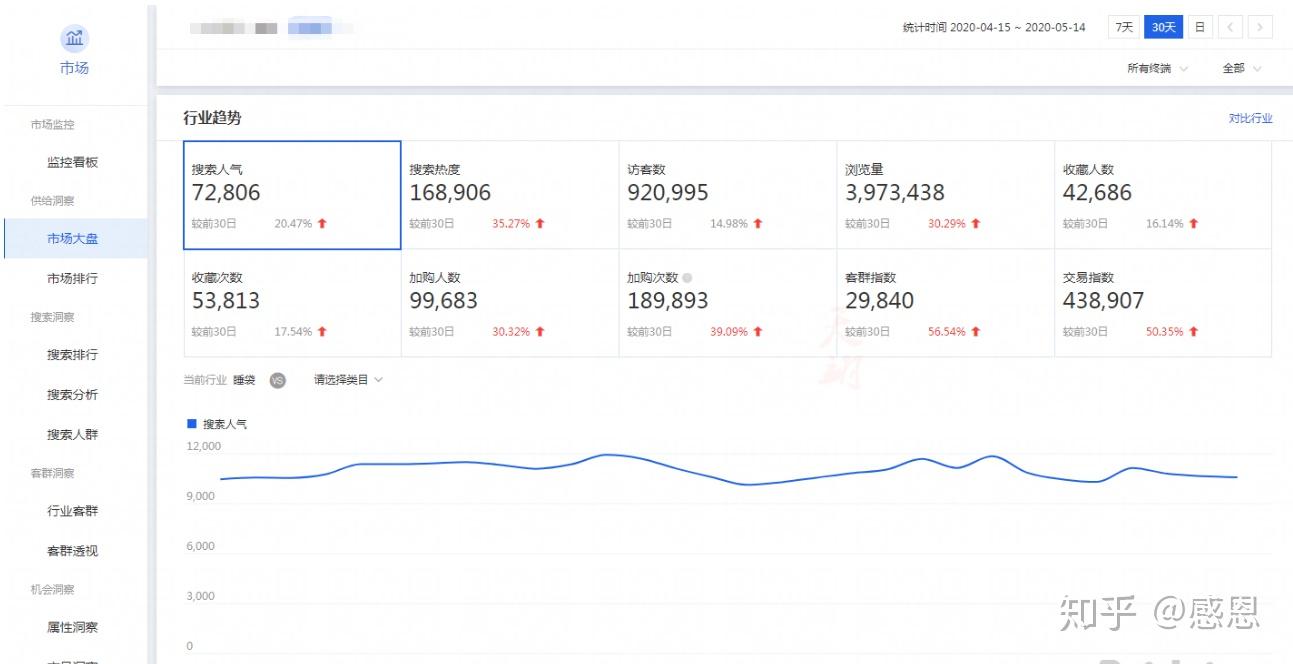Click the 搜索洞察 sidebar group header
Image resolution: width=1293 pixels, height=664 pixels.
click(52, 317)
